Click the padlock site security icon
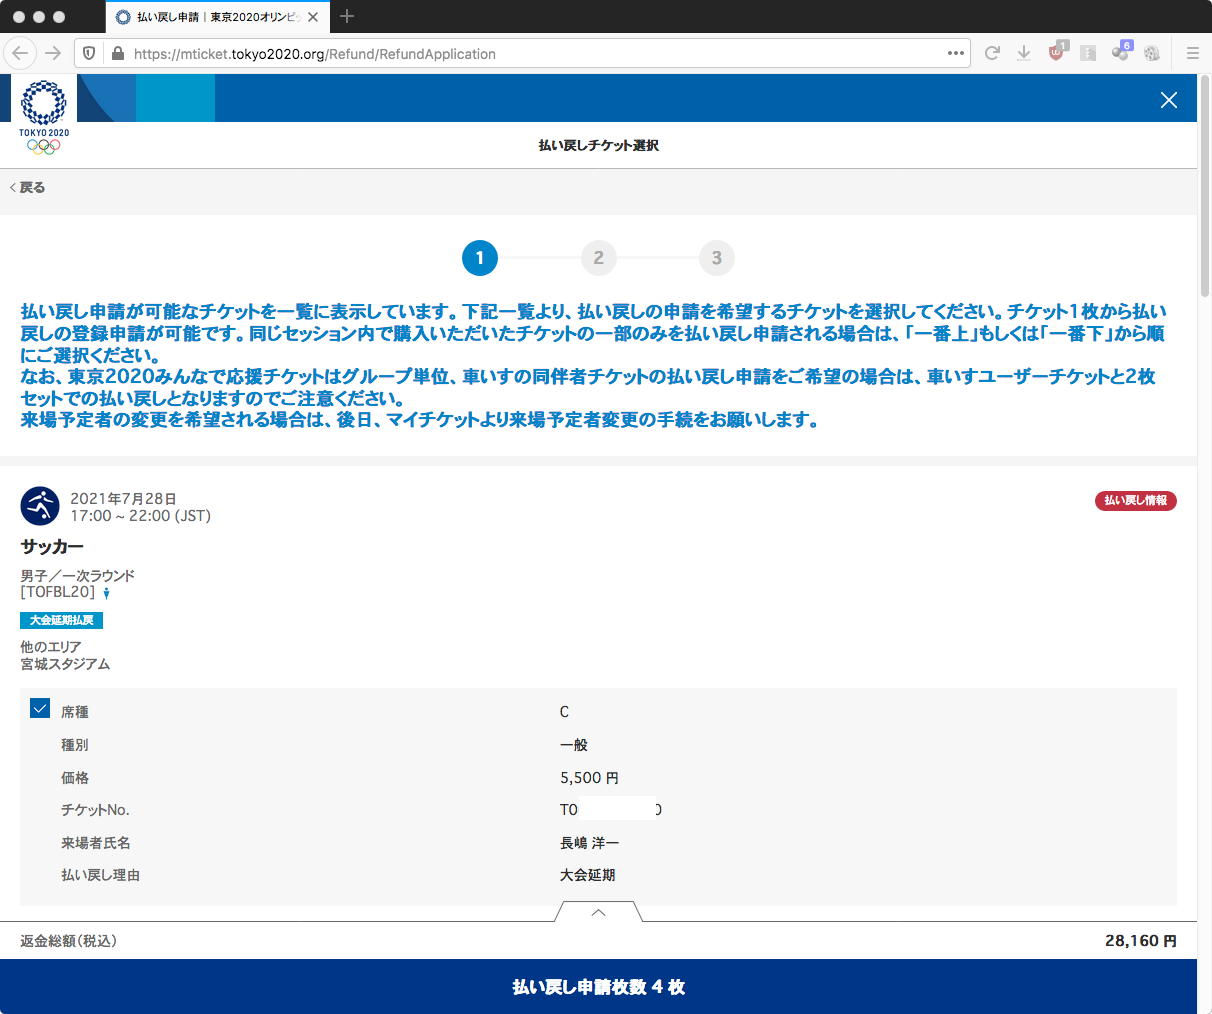The image size is (1212, 1014). point(117,54)
